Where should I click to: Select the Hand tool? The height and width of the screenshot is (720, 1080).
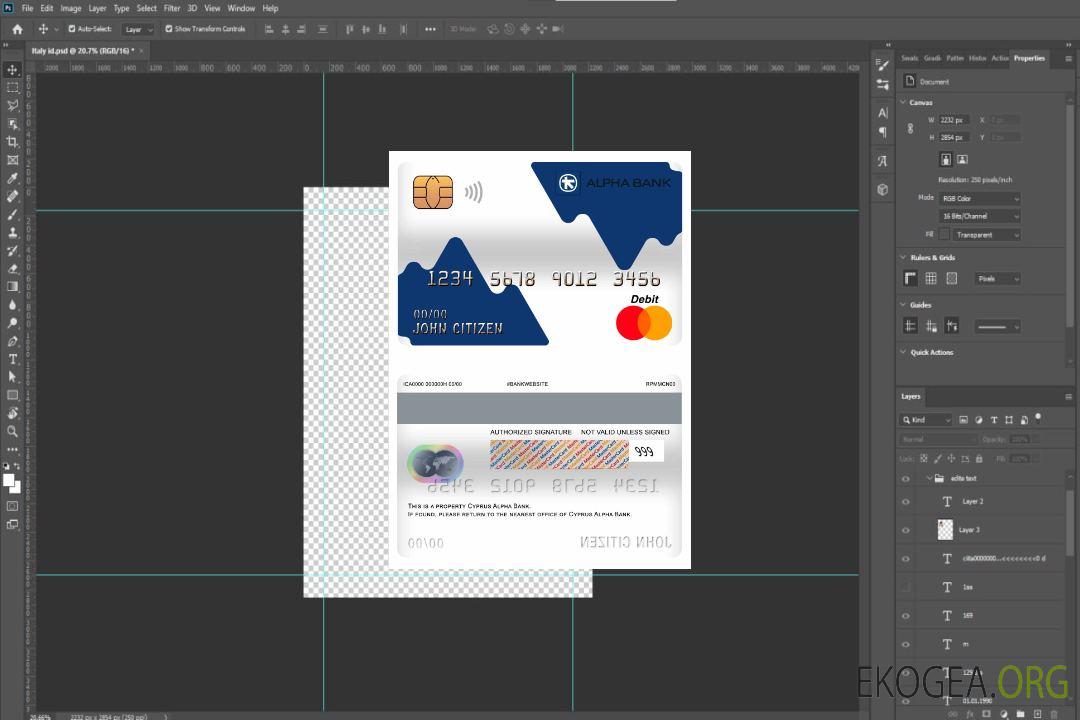tap(12, 413)
